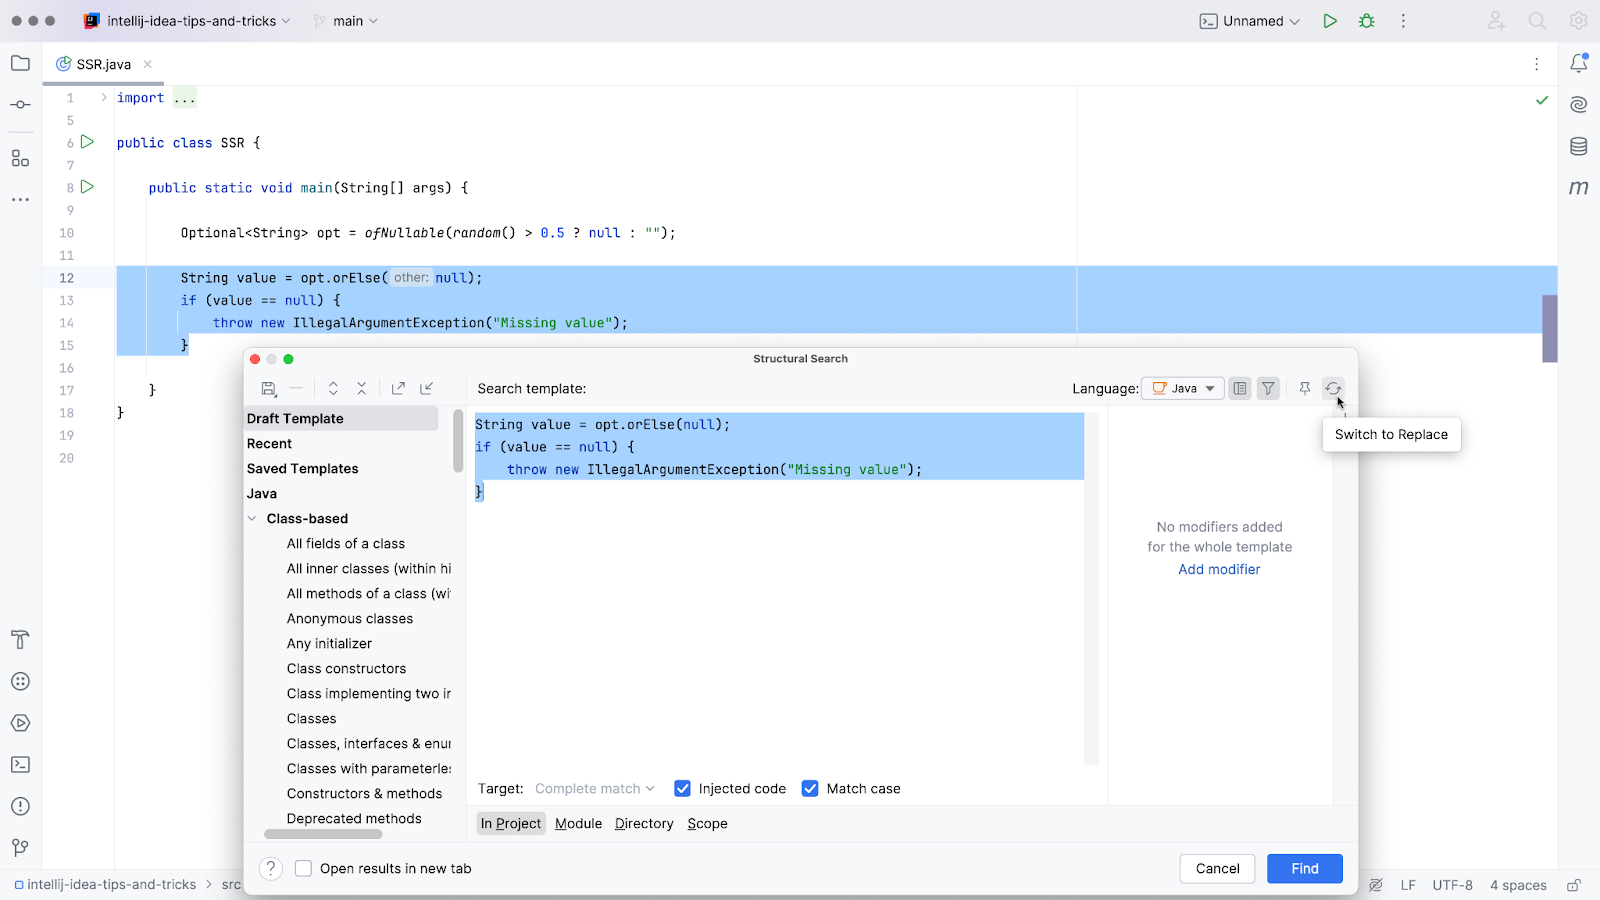Viewport: 1600px width, 900px height.
Task: Close the SSR.java tab
Action: [147, 64]
